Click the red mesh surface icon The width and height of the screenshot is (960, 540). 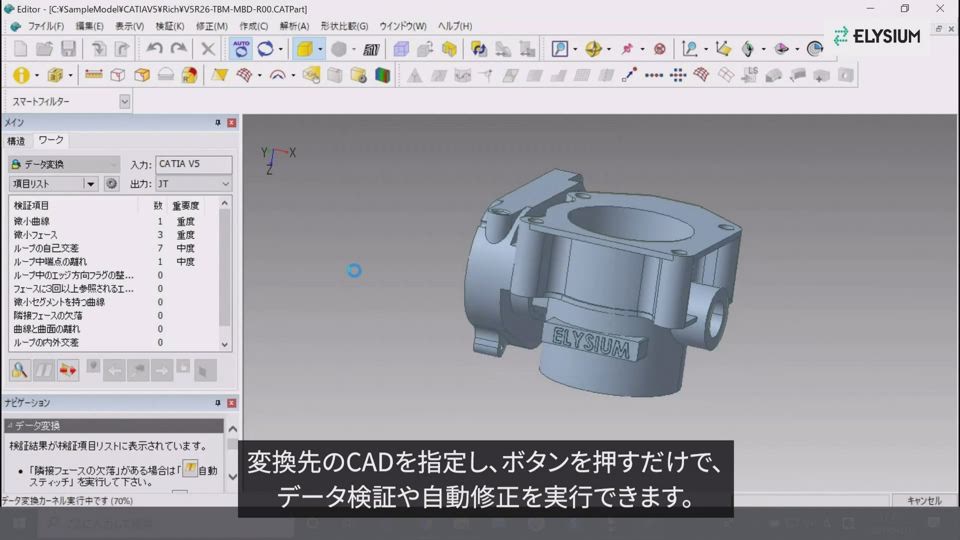point(245,75)
